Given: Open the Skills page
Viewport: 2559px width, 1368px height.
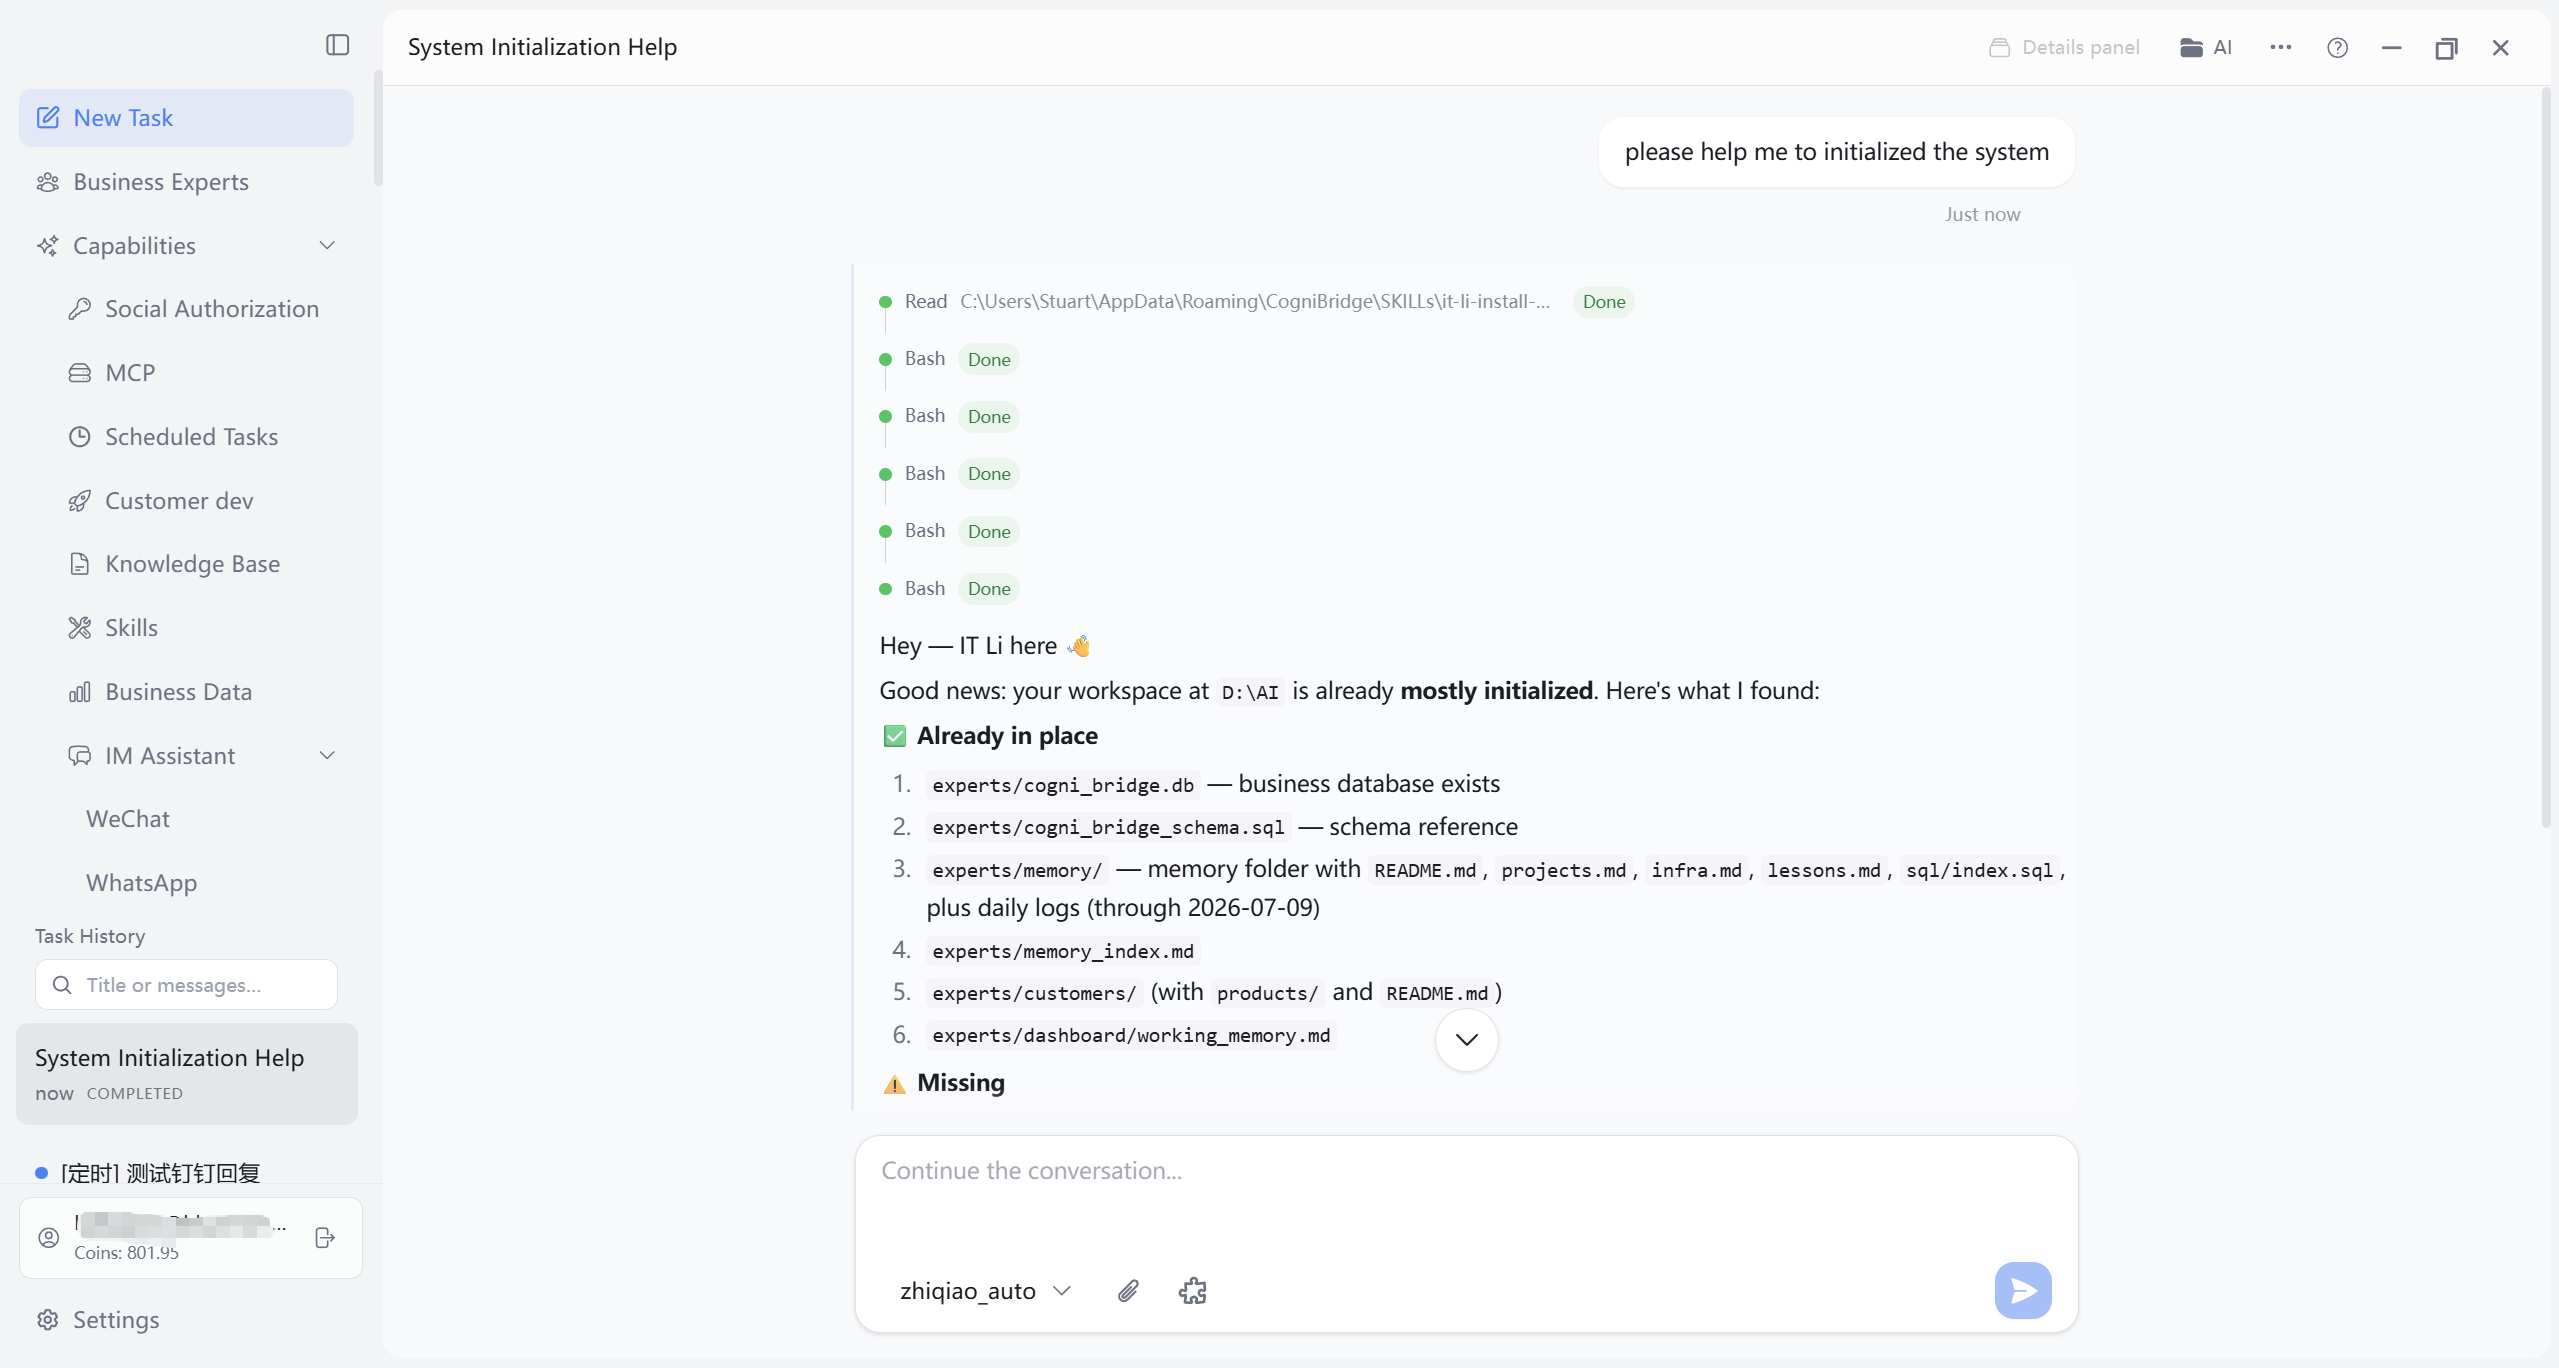Looking at the screenshot, I should [131, 628].
